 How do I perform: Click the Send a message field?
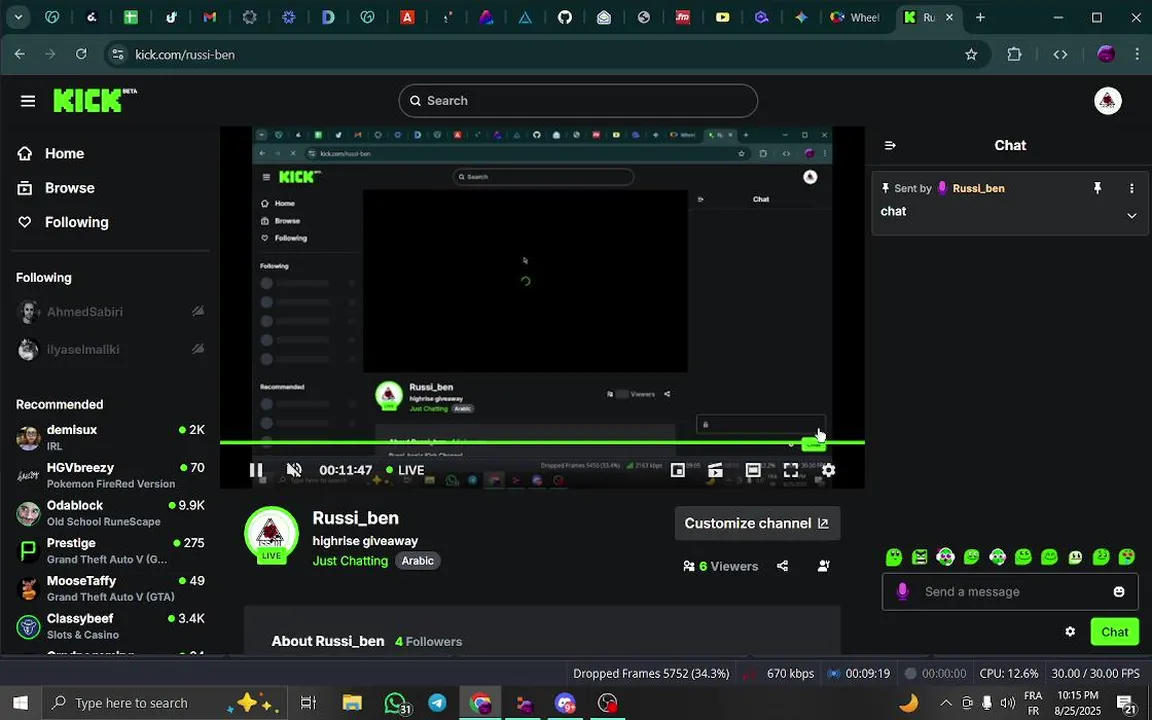click(x=1010, y=591)
